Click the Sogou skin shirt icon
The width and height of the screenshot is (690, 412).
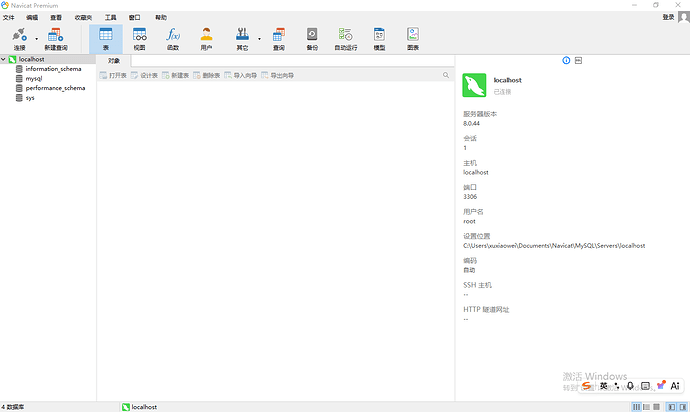(x=661, y=386)
